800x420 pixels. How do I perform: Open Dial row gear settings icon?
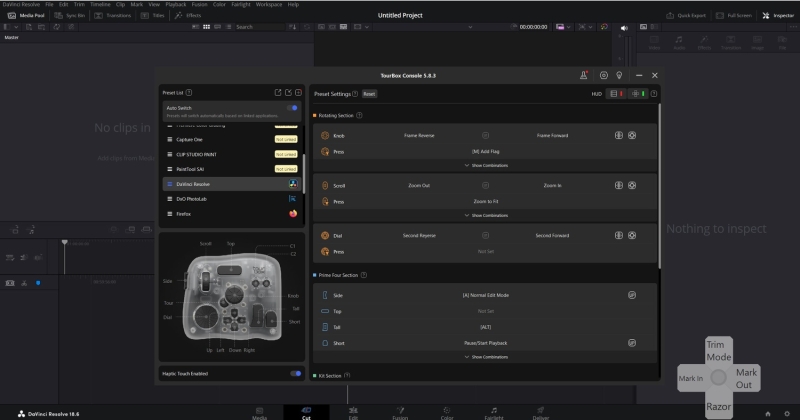(632, 235)
